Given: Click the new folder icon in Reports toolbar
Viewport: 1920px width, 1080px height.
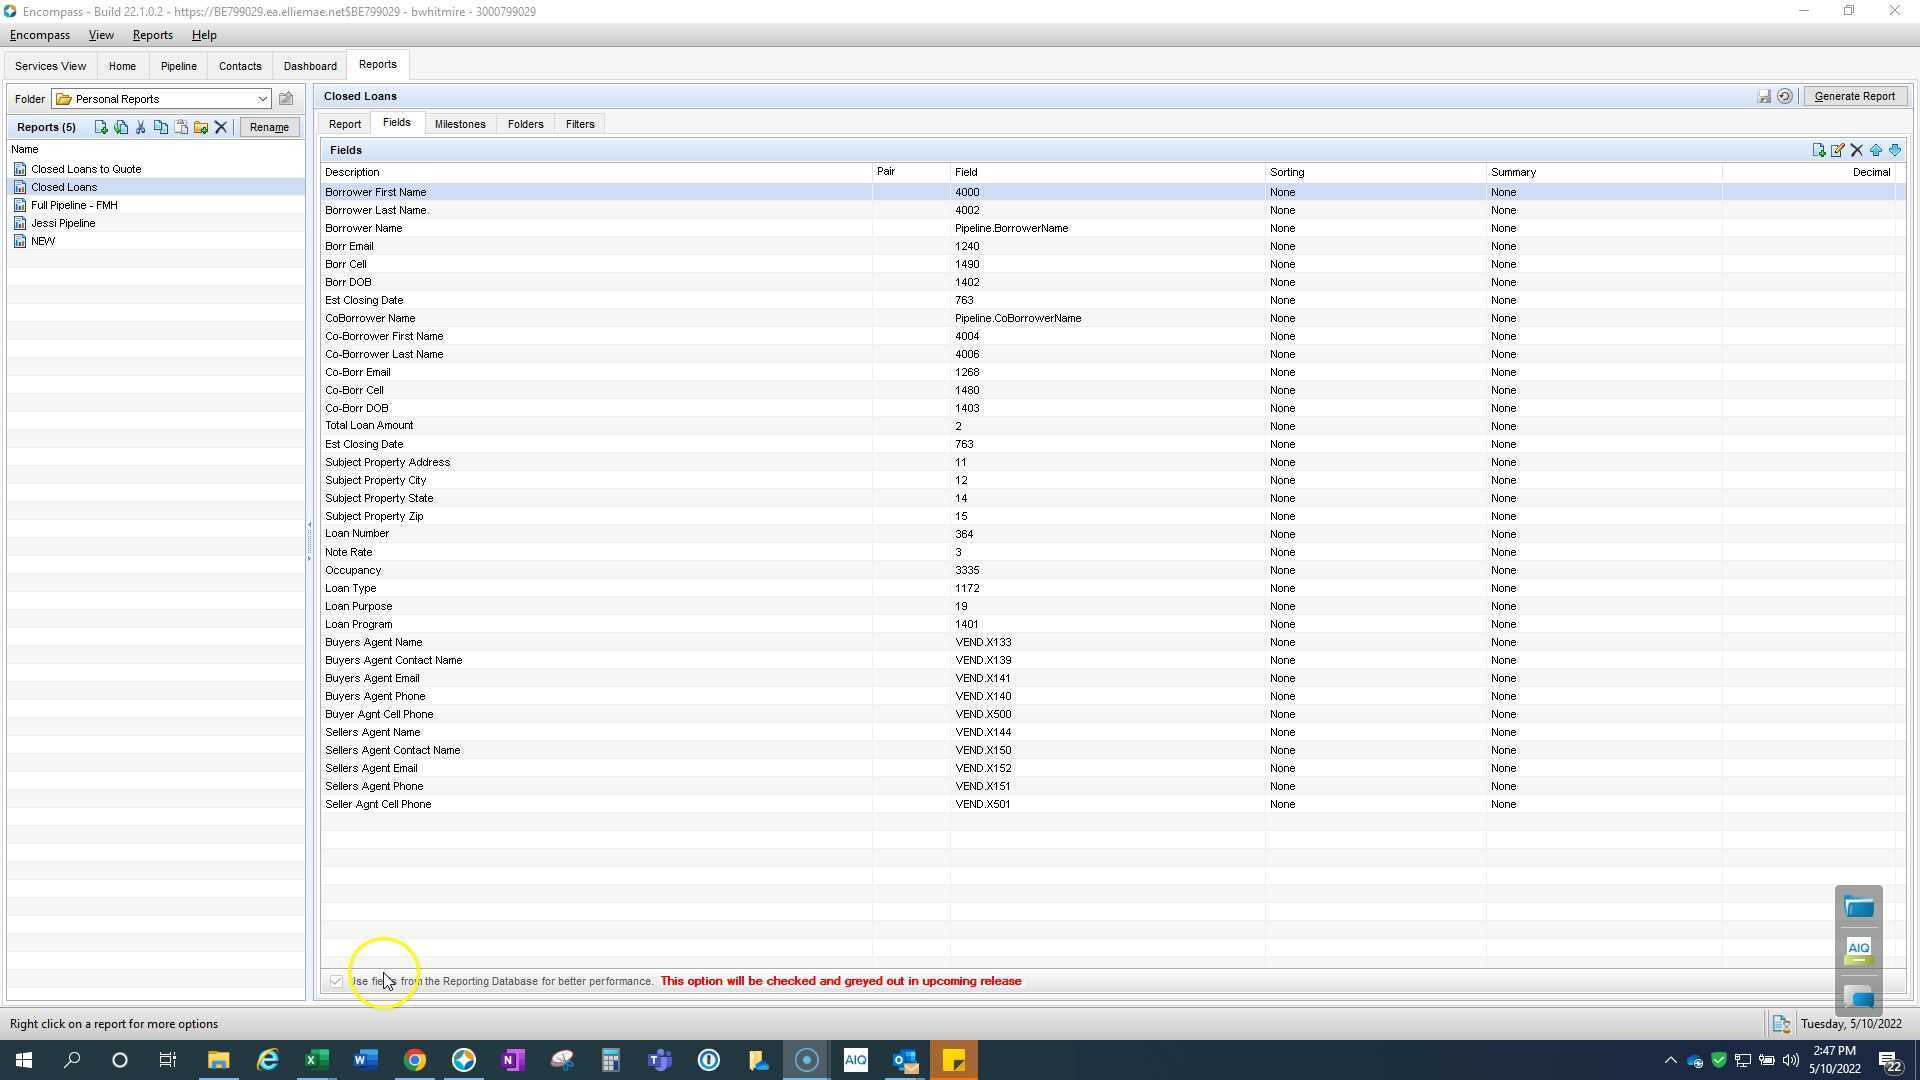Looking at the screenshot, I should coord(201,127).
